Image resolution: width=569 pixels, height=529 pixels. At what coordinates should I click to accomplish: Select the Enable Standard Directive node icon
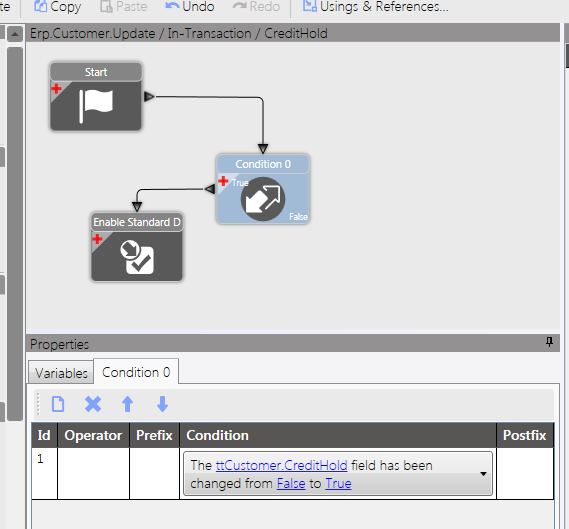click(x=137, y=257)
